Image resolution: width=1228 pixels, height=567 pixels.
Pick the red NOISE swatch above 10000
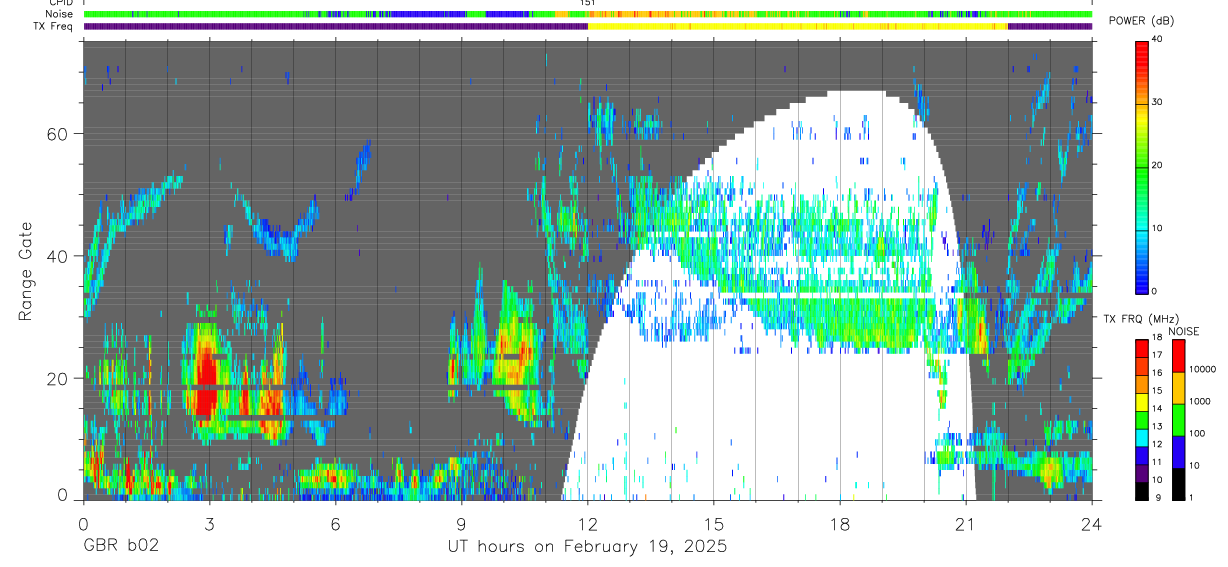1178,355
